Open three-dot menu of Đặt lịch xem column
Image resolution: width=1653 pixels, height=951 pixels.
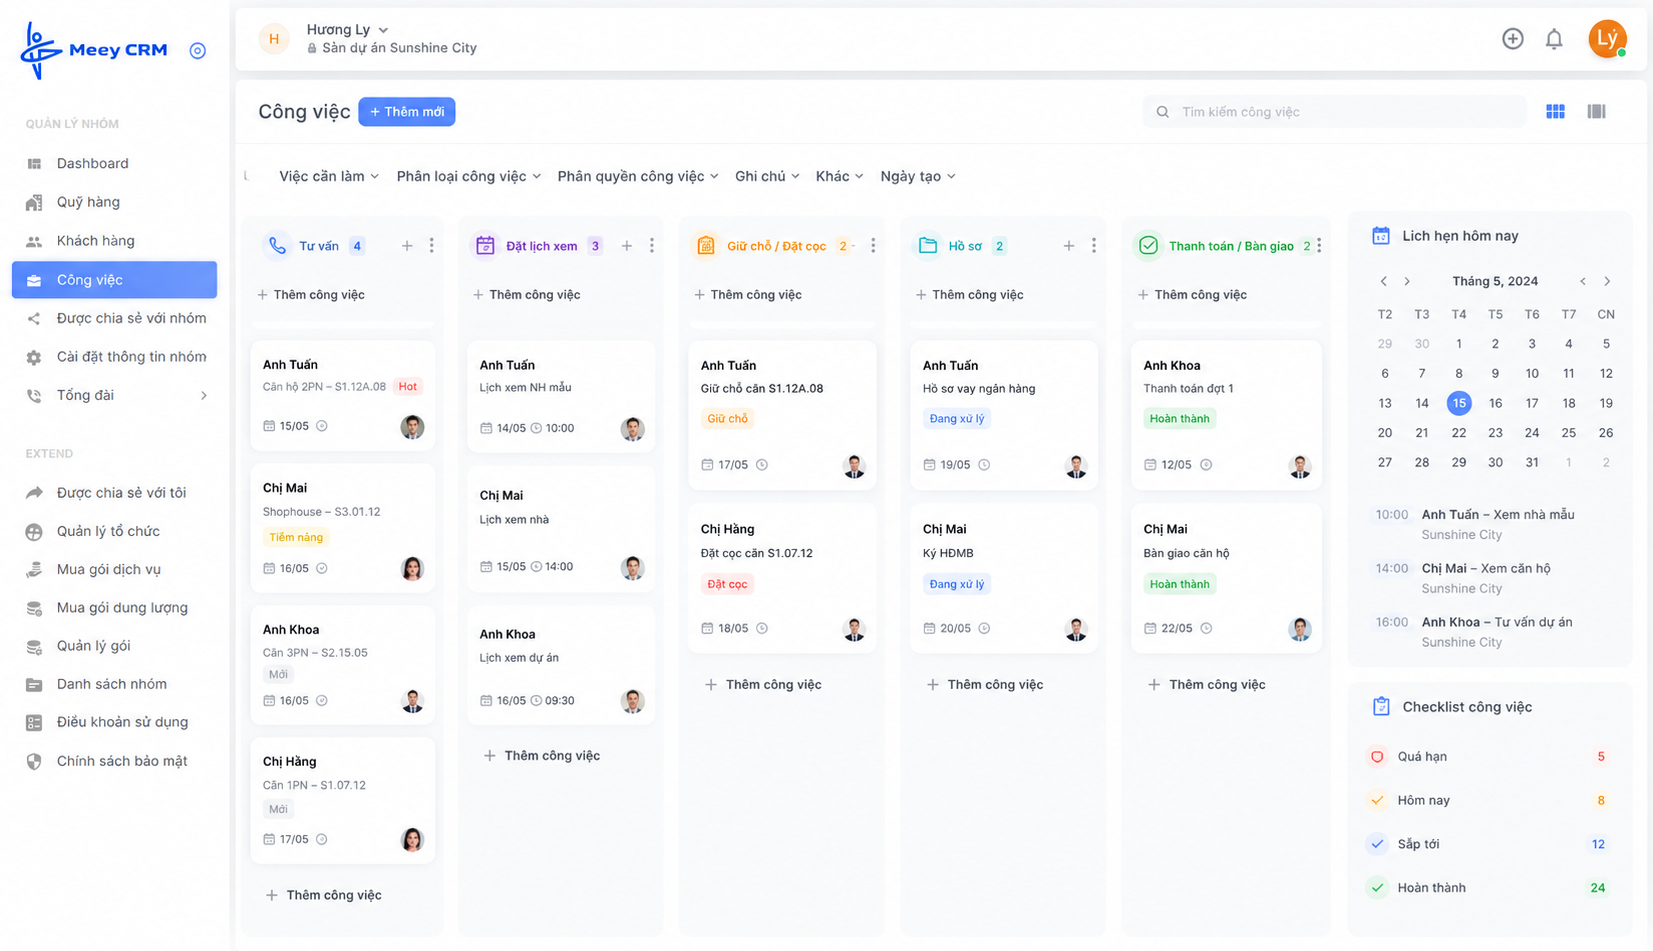coord(652,246)
